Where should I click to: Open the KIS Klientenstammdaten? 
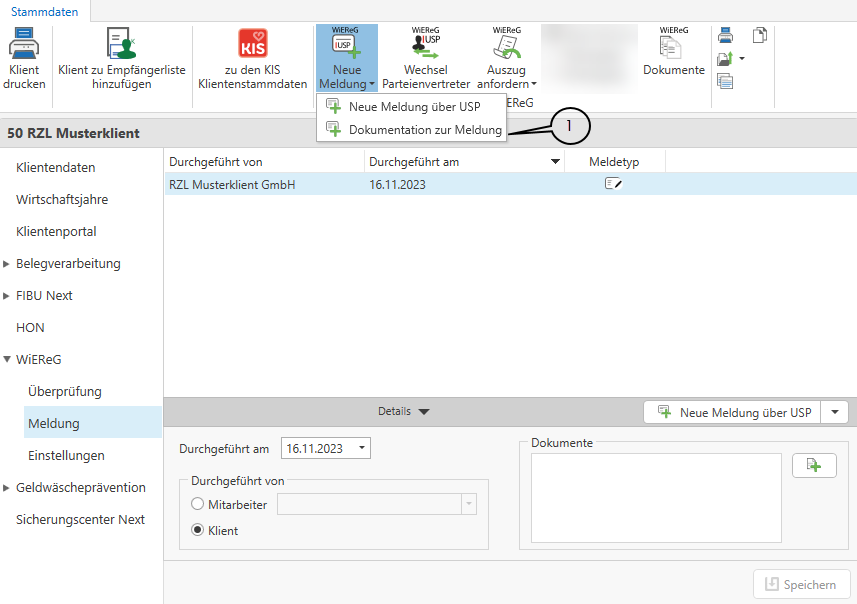pyautogui.click(x=253, y=45)
